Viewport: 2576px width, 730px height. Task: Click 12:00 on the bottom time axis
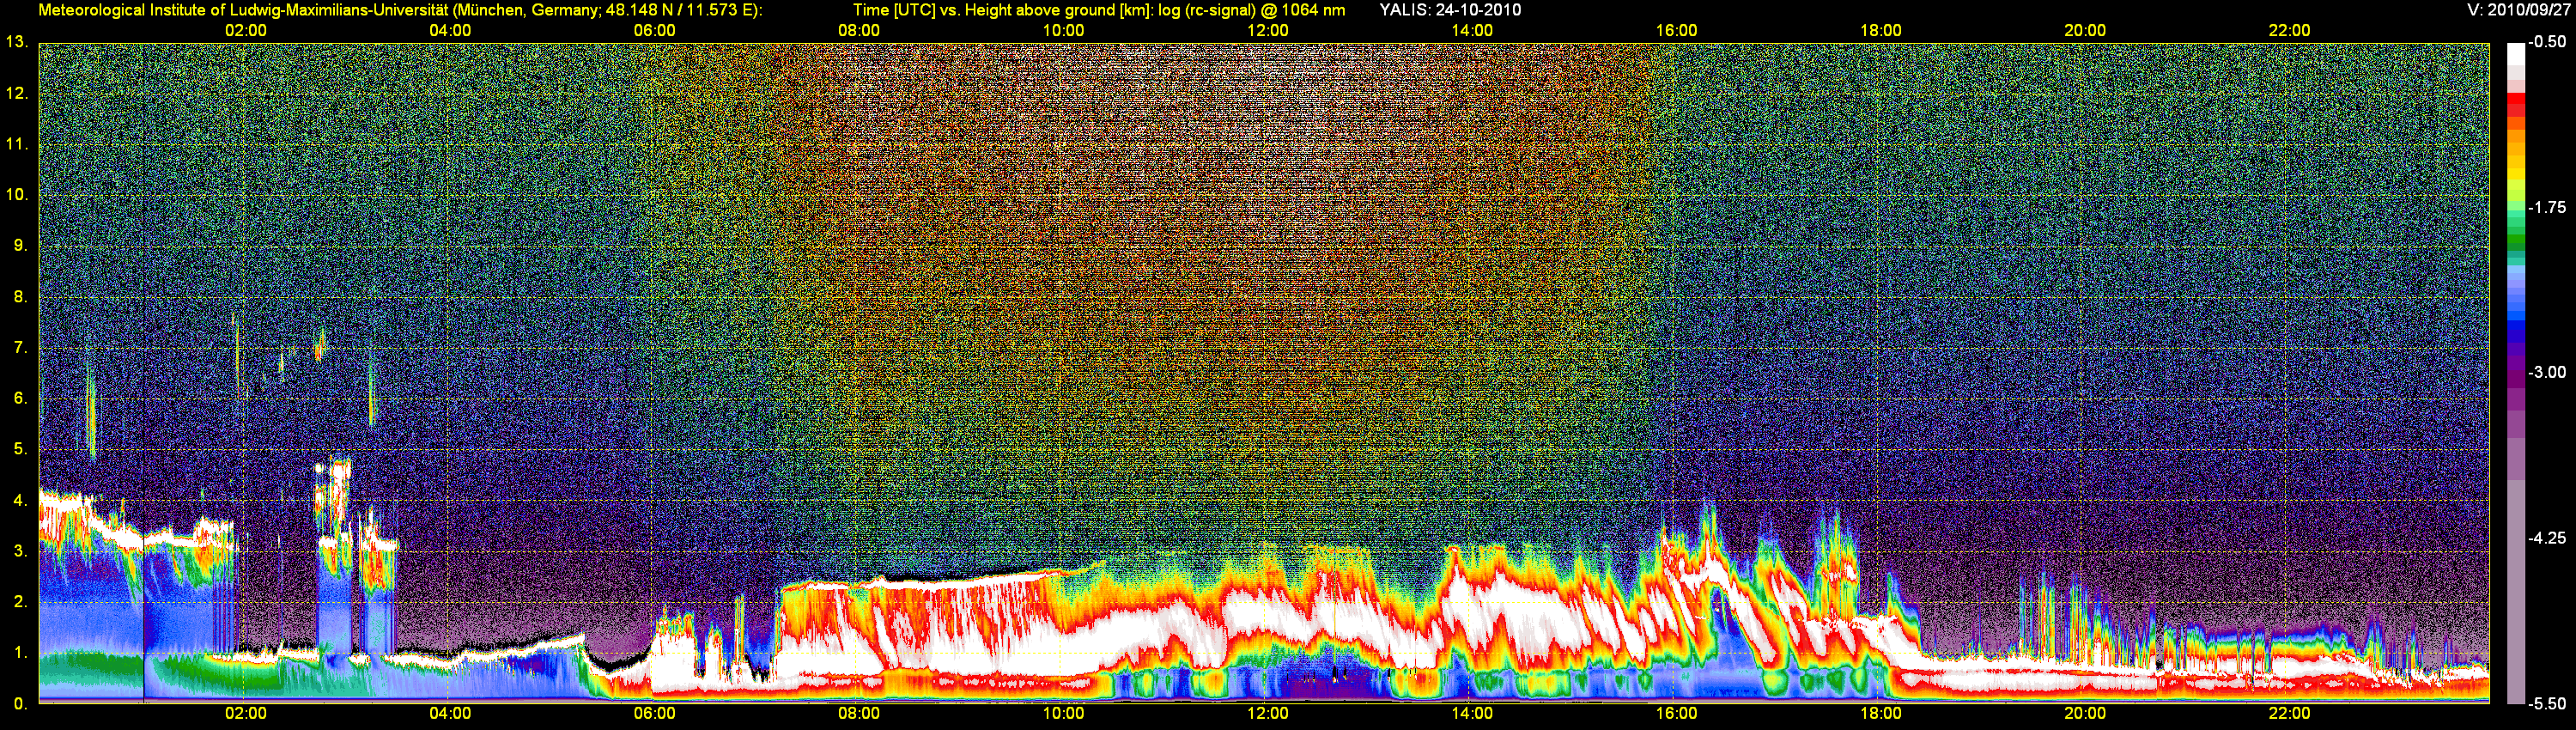point(1268,713)
